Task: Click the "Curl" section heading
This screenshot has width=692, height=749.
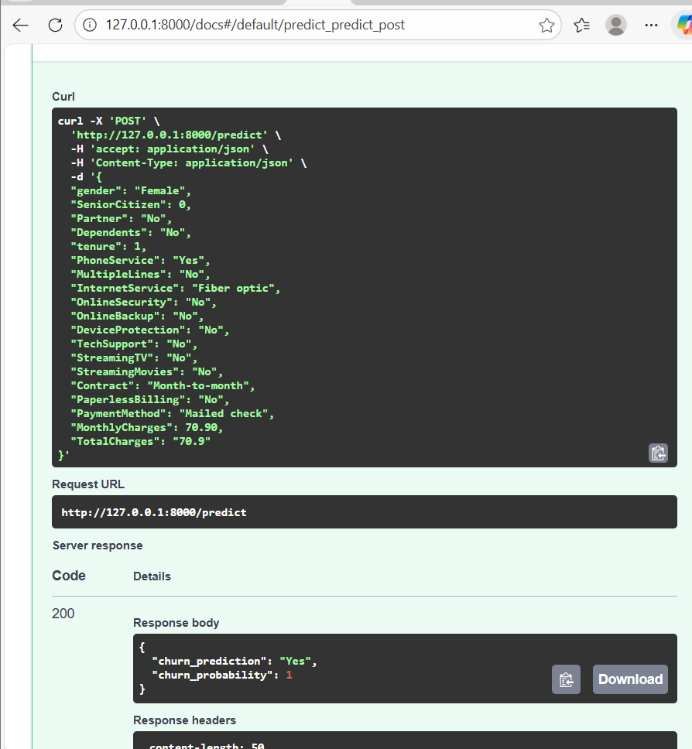Action: pos(63,96)
